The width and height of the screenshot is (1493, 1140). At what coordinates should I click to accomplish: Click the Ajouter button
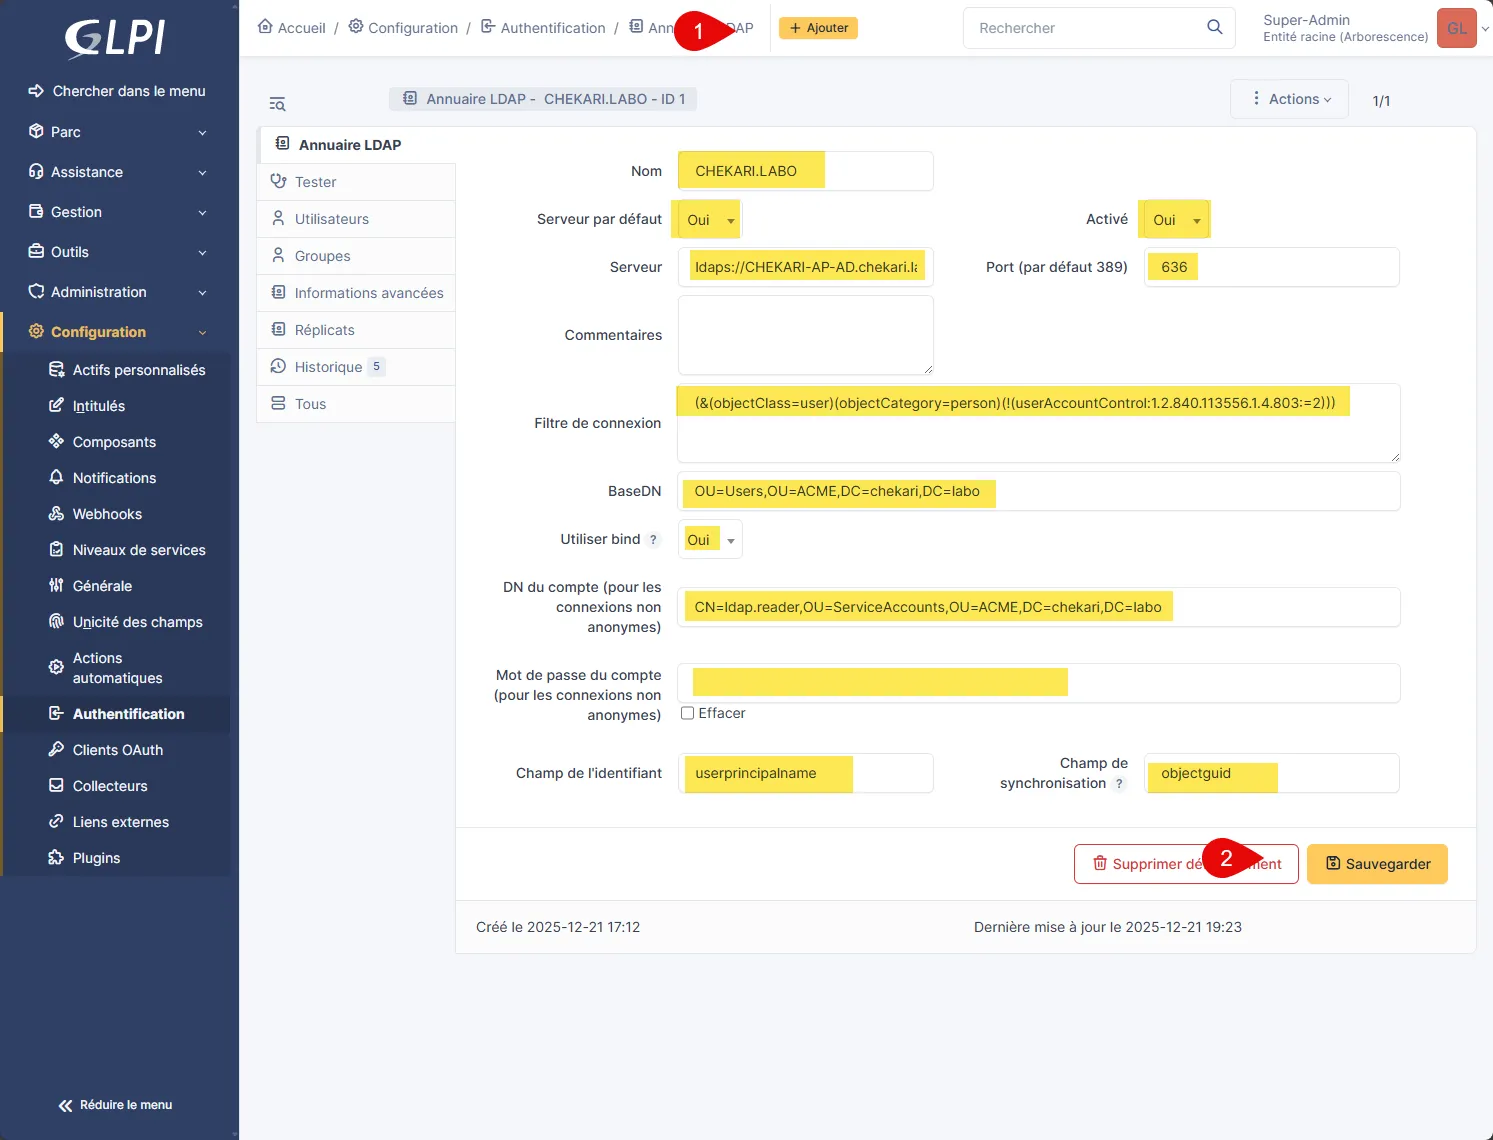coord(818,28)
